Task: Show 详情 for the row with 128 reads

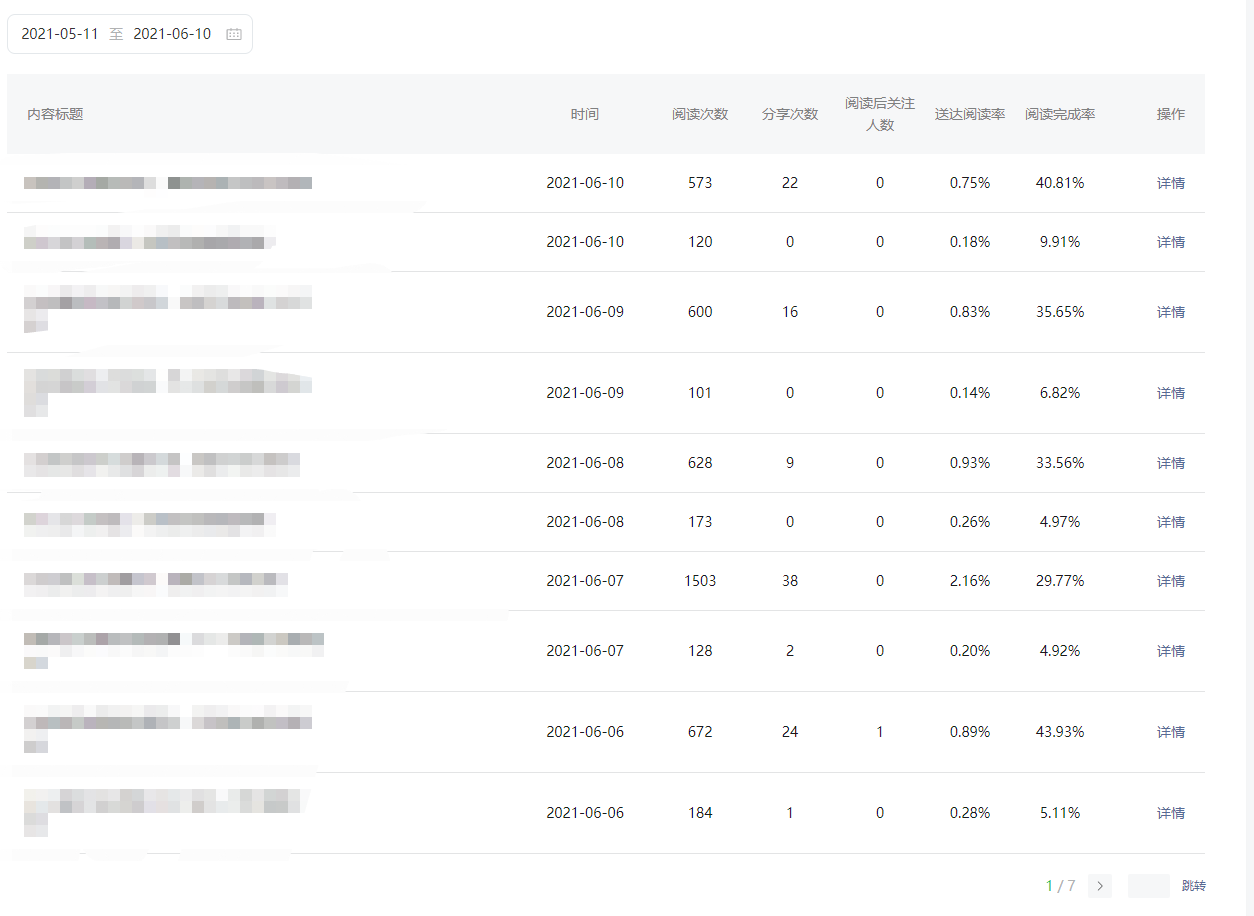Action: 1170,651
